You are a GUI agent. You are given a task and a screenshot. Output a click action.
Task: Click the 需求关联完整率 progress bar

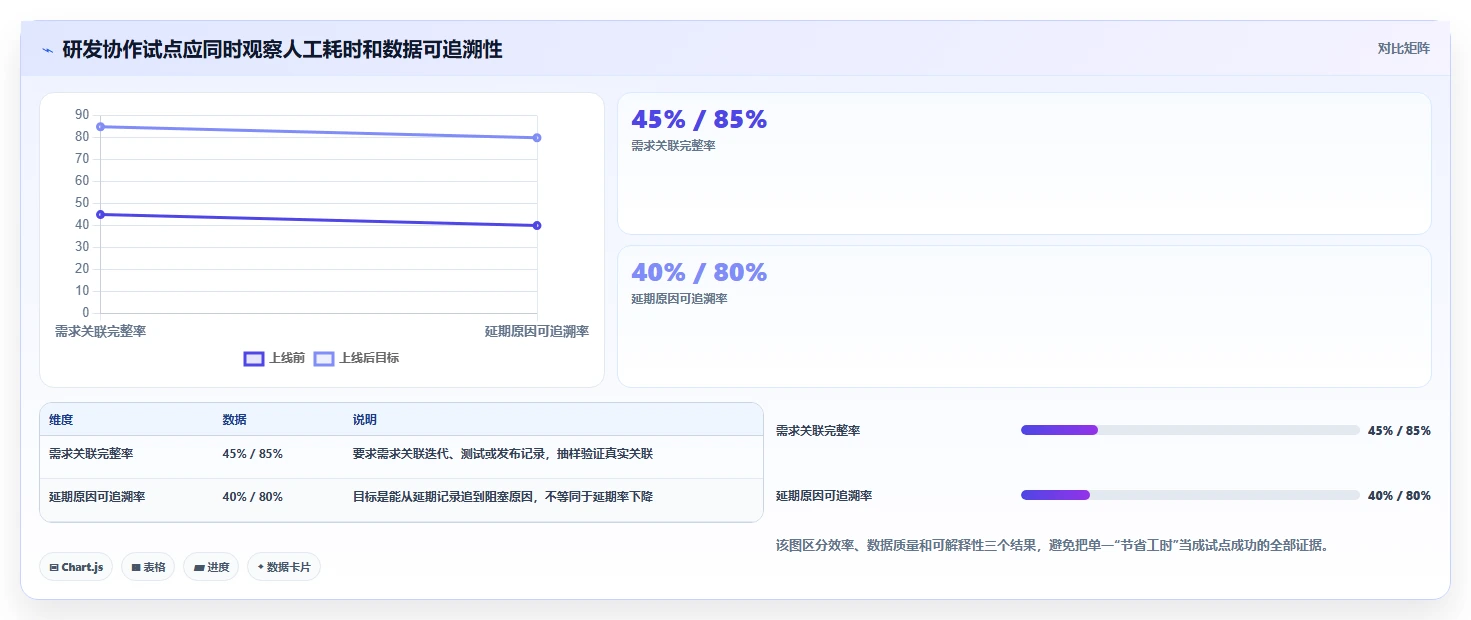(1190, 430)
